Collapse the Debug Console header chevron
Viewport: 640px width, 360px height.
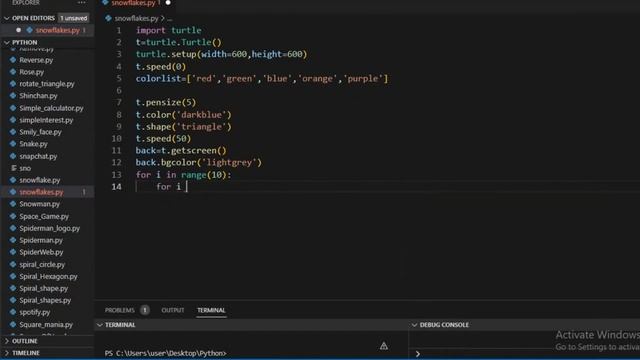414,325
